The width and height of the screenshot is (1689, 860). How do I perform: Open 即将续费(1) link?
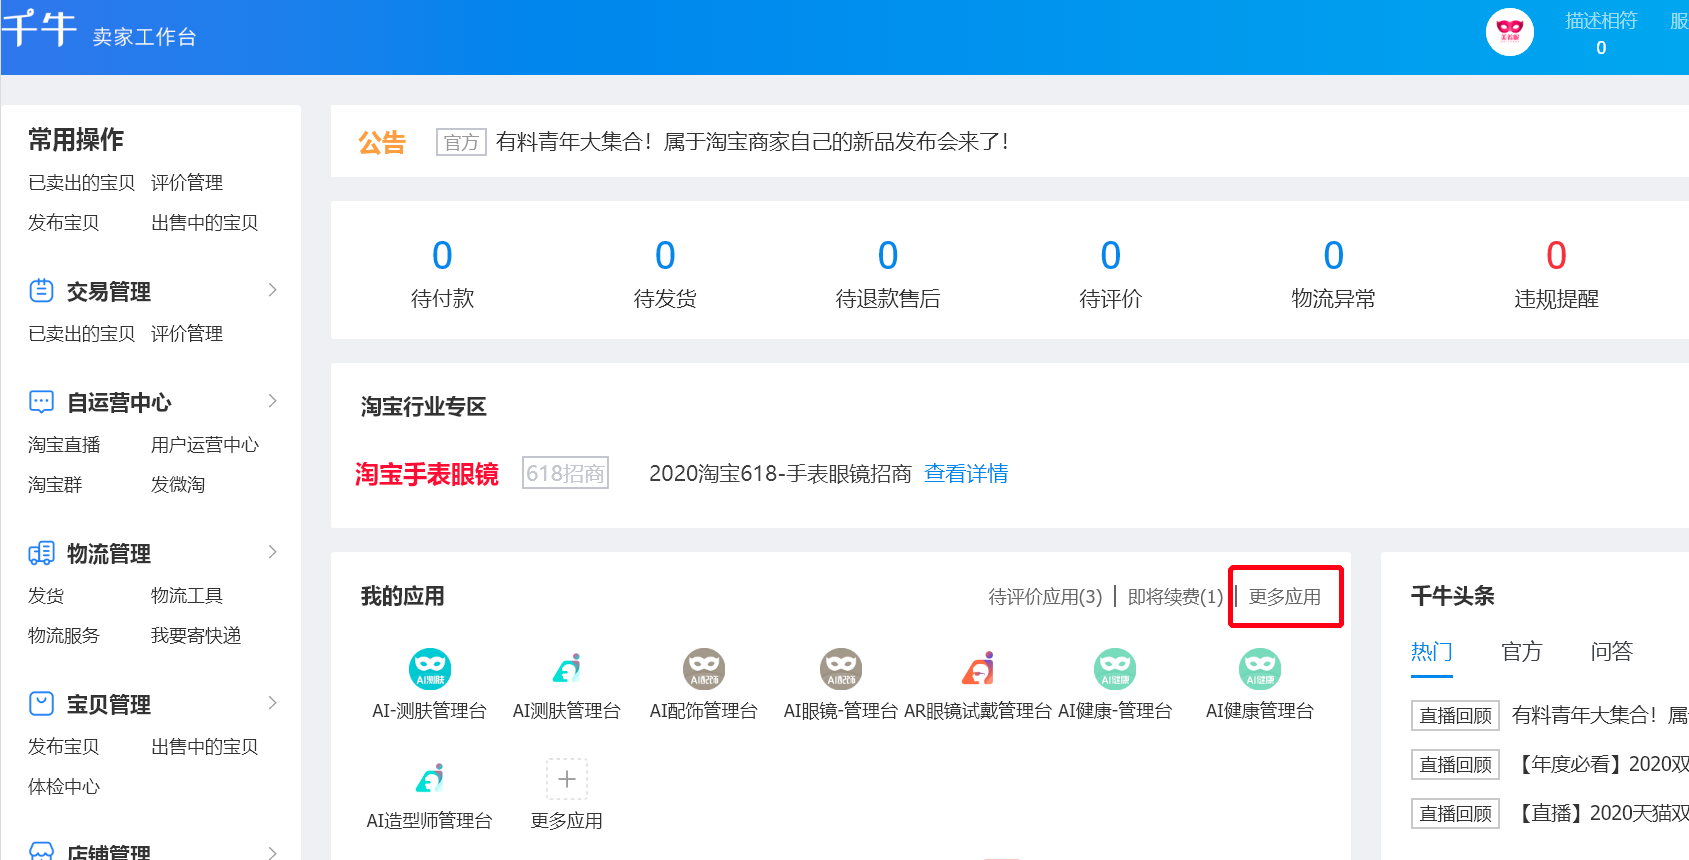(1175, 597)
